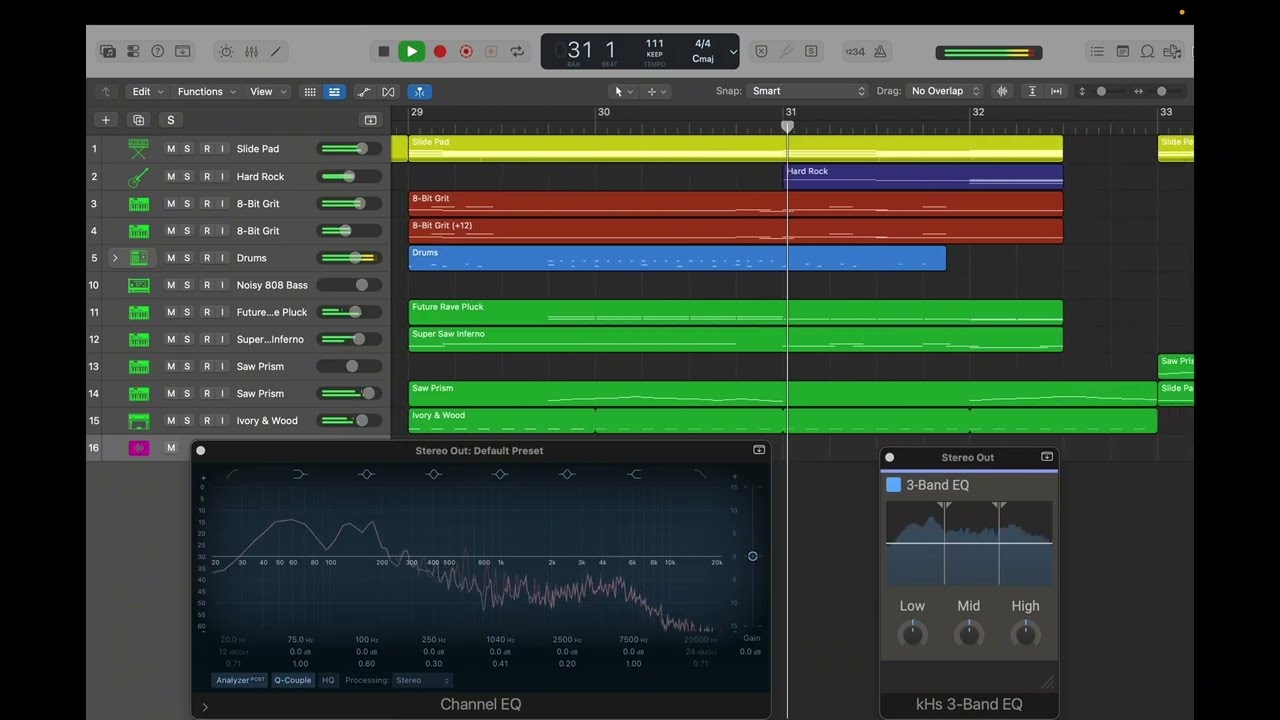
Task: Open the View menu in tracks area
Action: pos(267,91)
